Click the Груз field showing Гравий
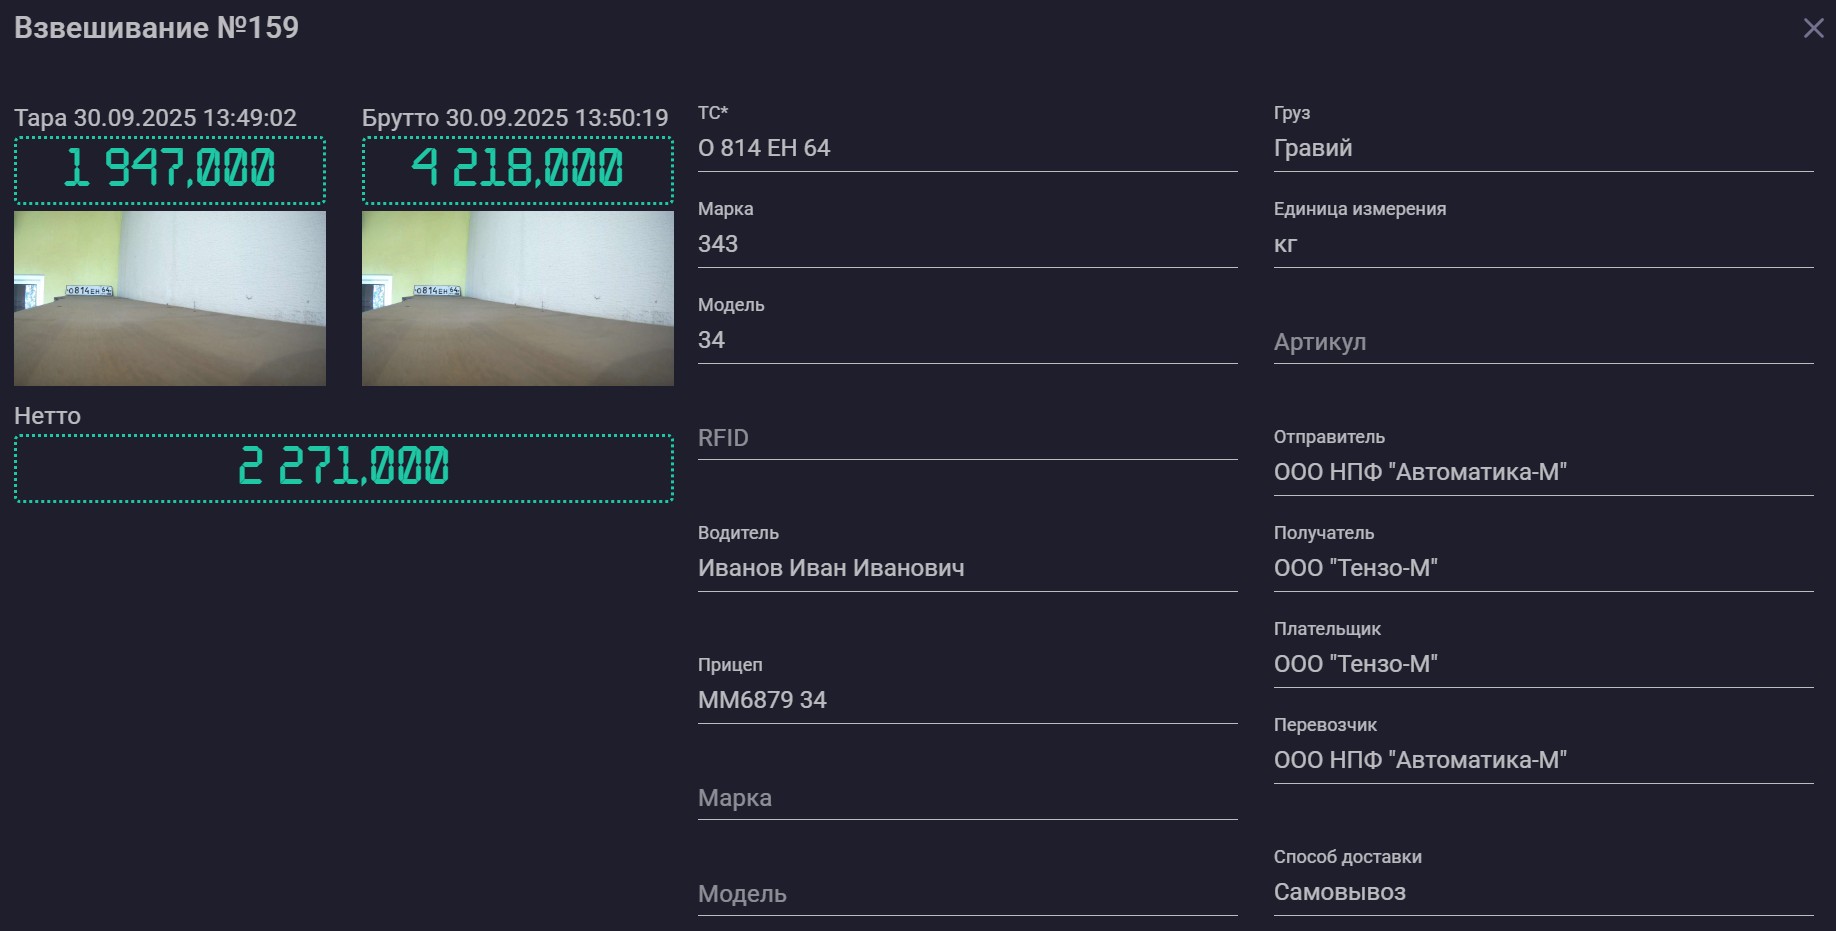The height and width of the screenshot is (931, 1836). tap(1543, 148)
